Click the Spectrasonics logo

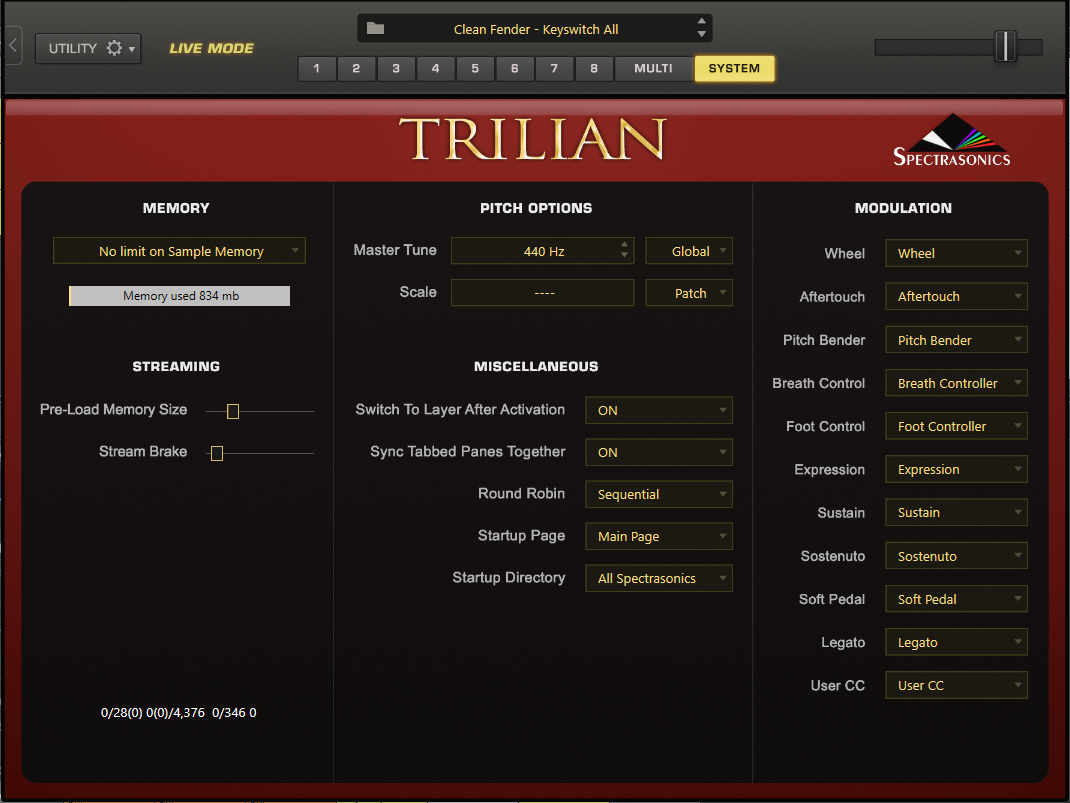951,141
